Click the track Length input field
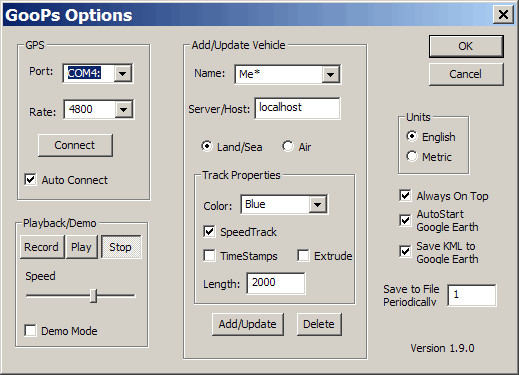519x375 pixels. 276,283
